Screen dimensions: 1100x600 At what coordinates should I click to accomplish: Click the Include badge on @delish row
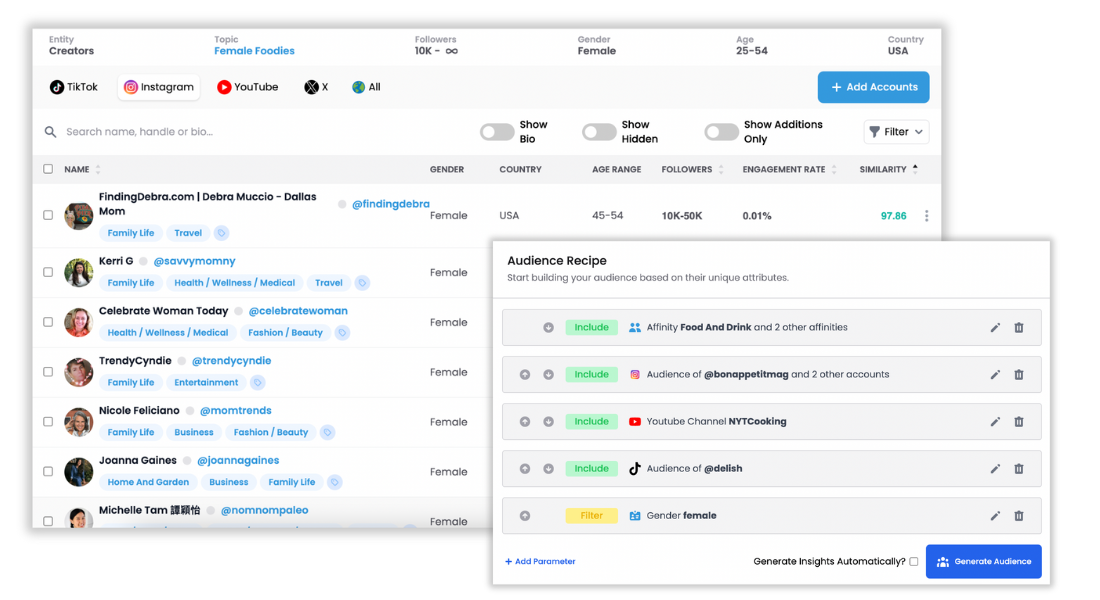591,469
